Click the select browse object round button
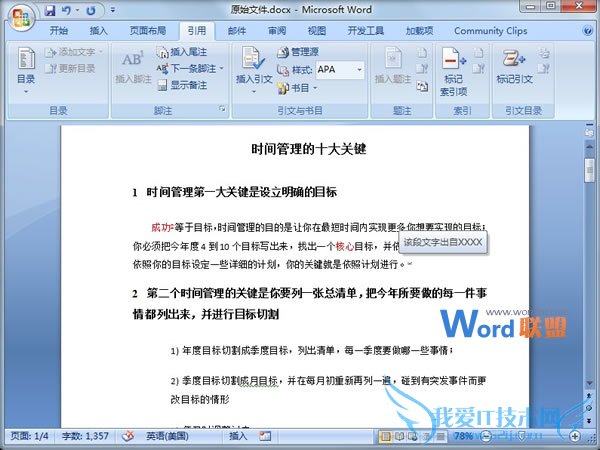 [x=589, y=408]
